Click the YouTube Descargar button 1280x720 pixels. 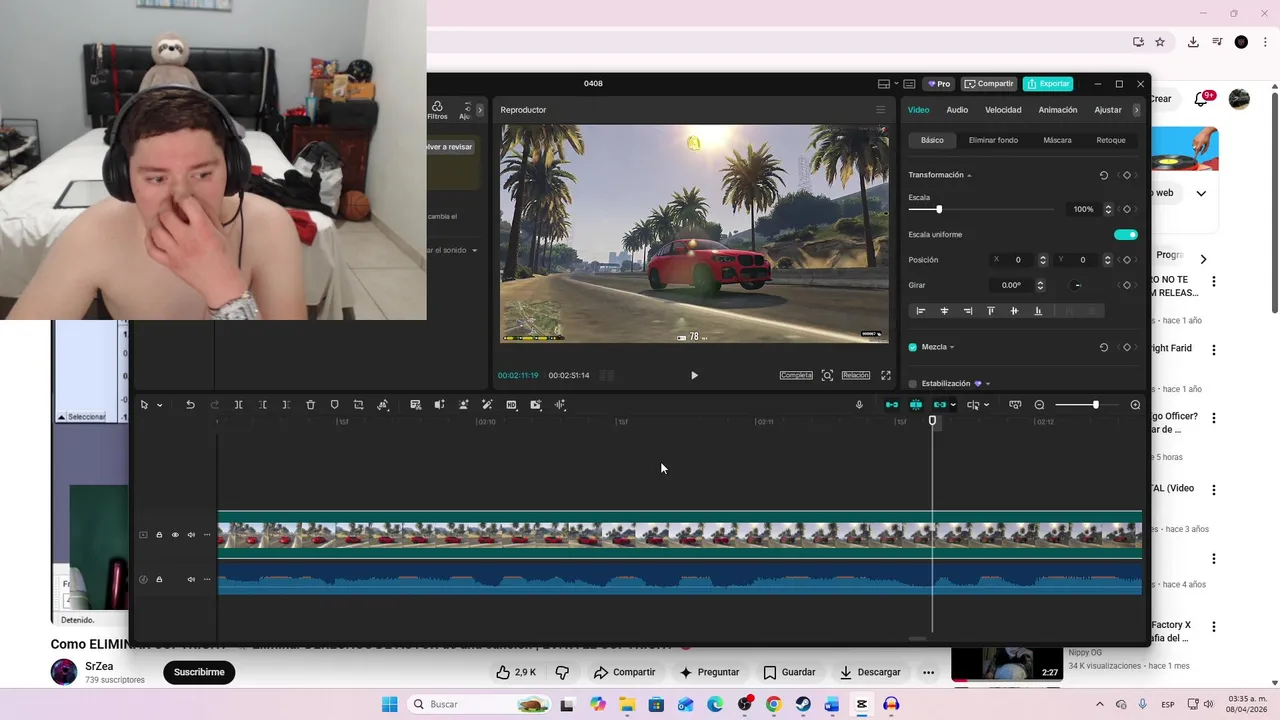coord(869,672)
